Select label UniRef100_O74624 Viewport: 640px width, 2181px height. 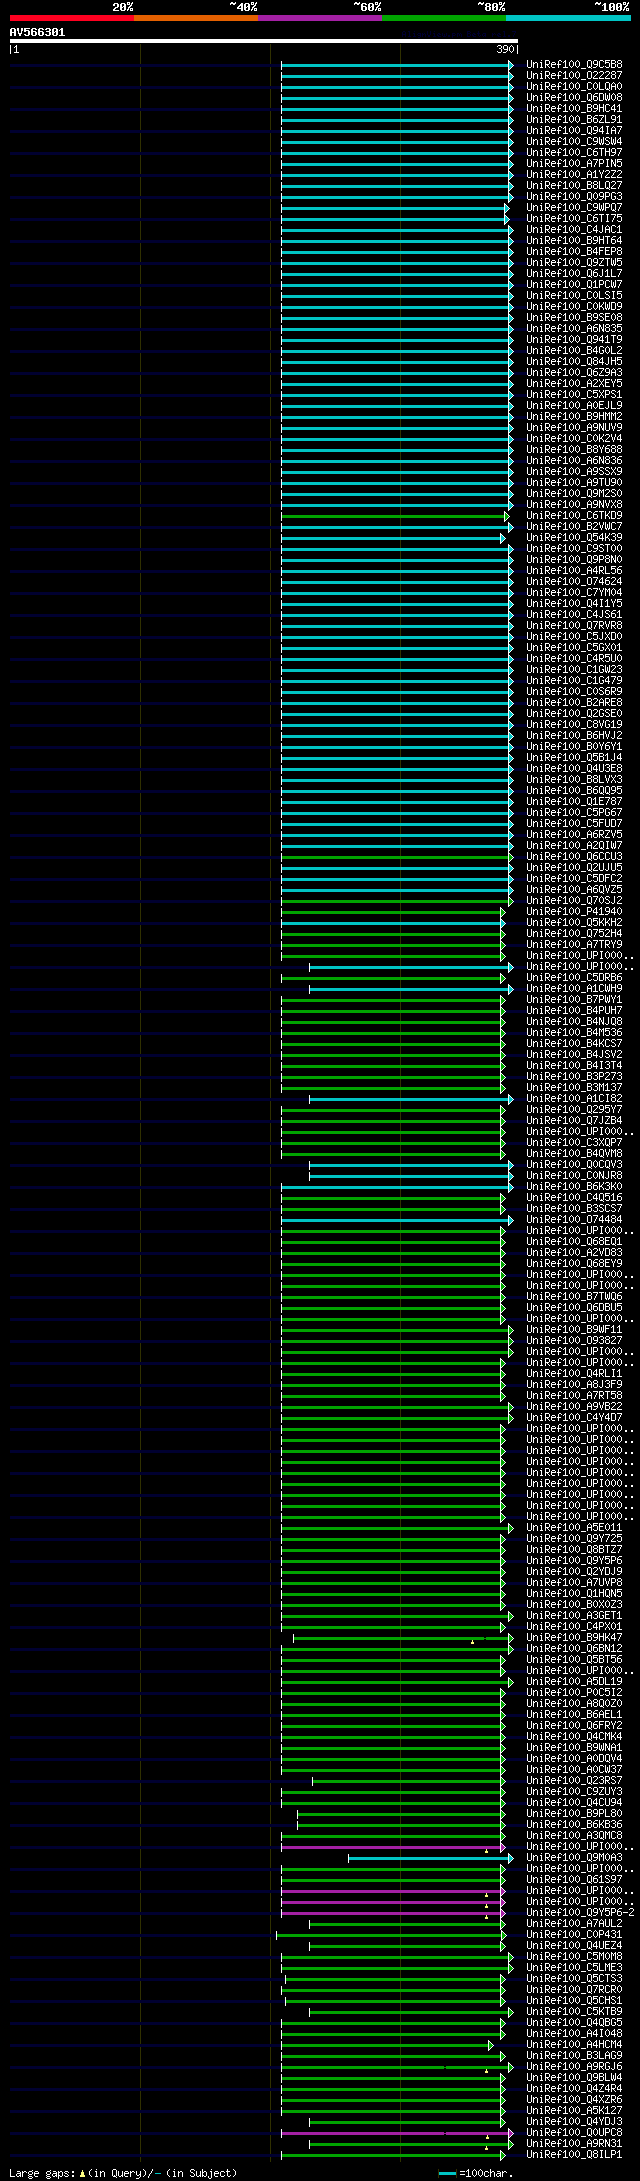[x=574, y=581]
